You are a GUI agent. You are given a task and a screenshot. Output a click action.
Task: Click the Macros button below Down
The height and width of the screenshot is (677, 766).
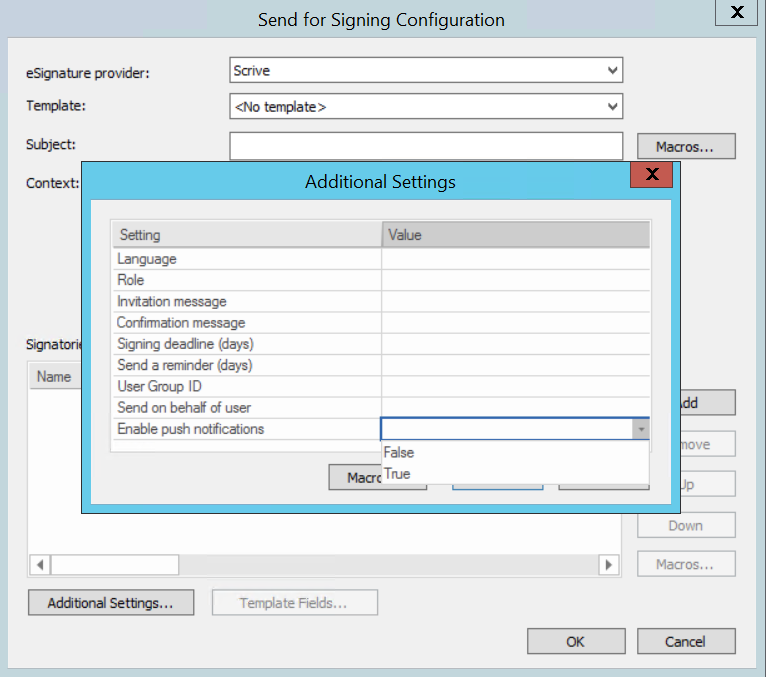tap(686, 564)
